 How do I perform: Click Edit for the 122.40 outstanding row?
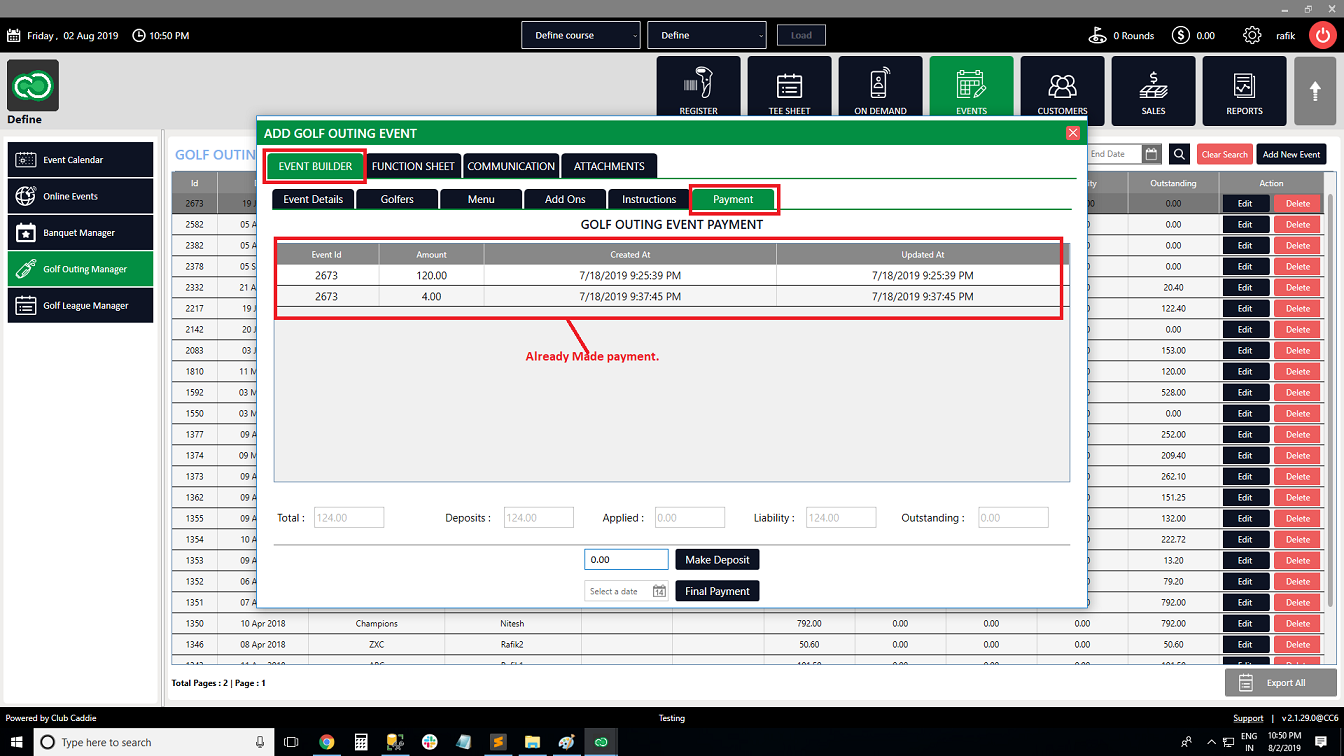pyautogui.click(x=1244, y=308)
